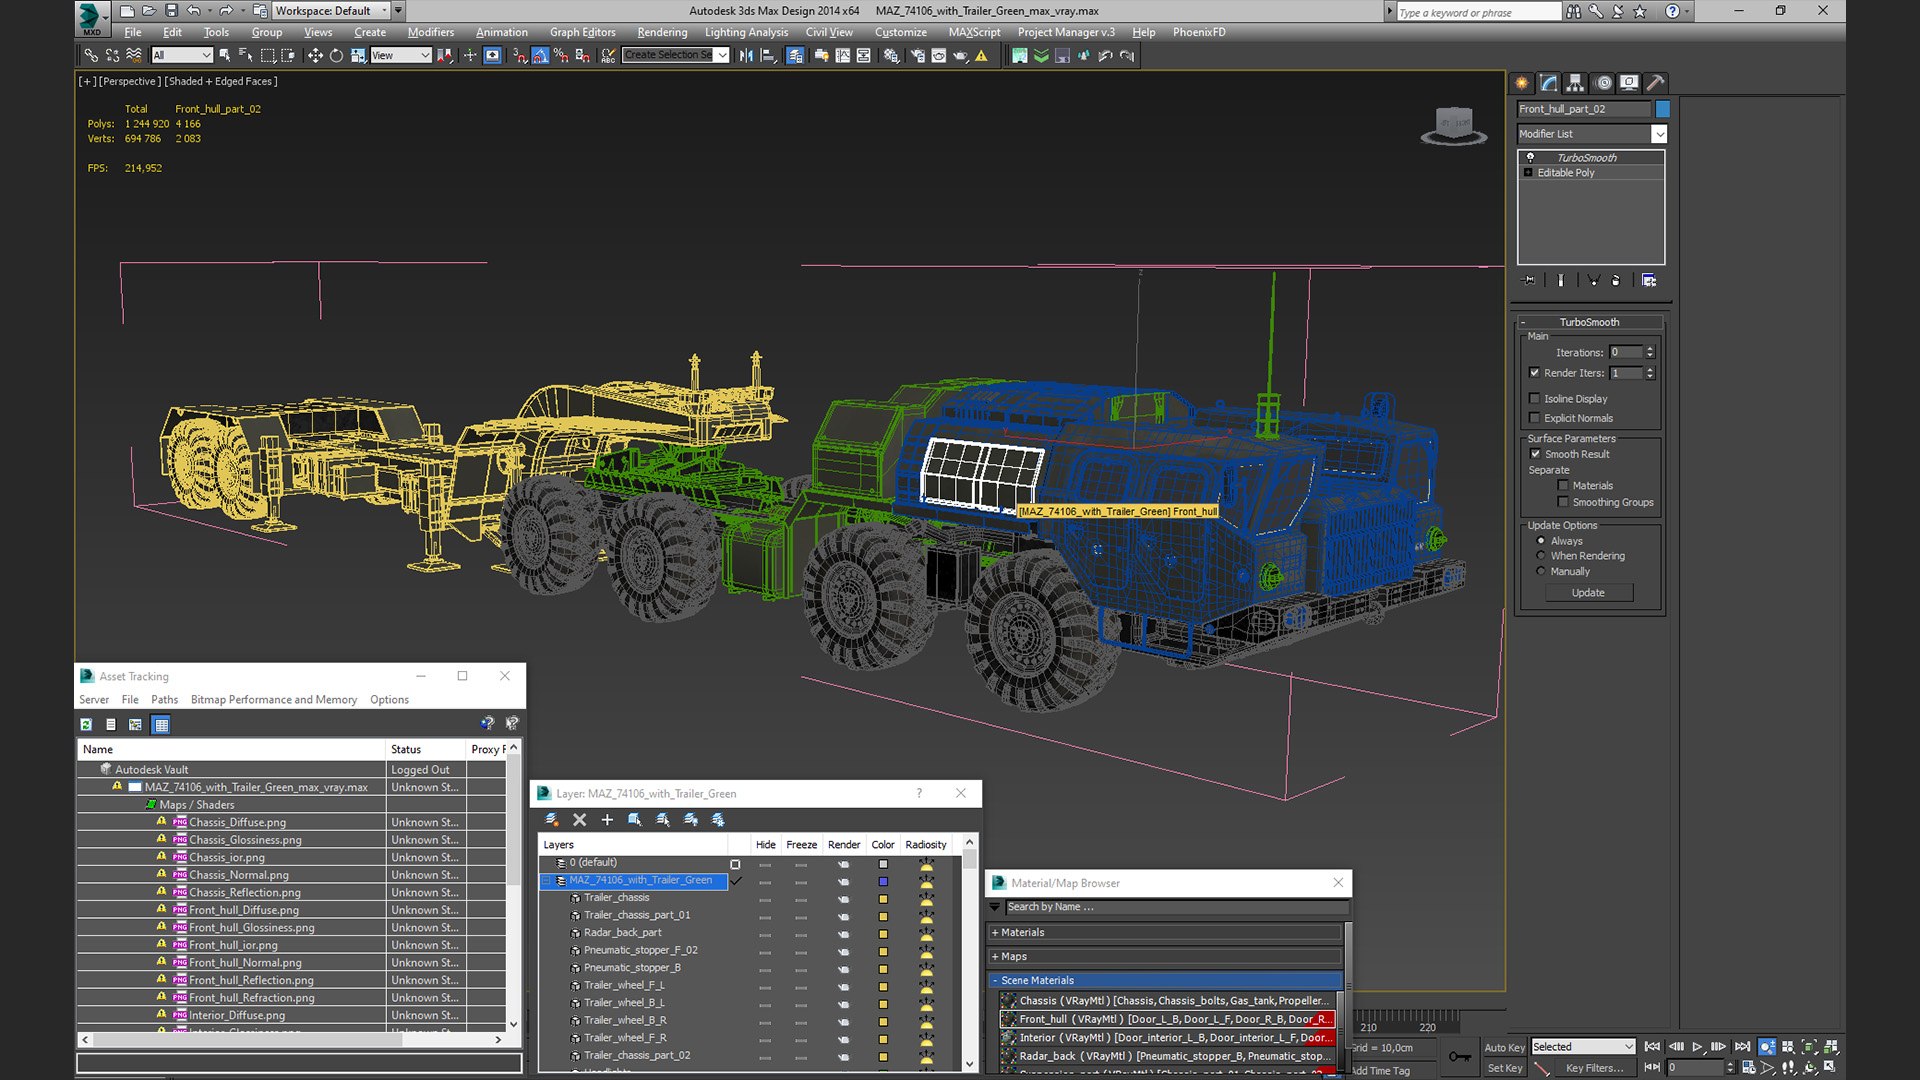Click Delete layer X icon in Layer dialog

pyautogui.click(x=579, y=820)
